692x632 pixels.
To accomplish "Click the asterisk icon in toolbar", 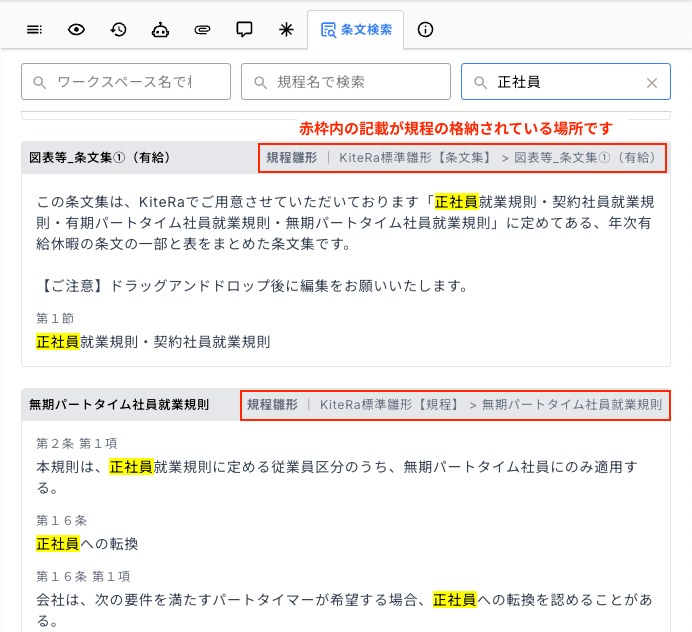I will (286, 30).
